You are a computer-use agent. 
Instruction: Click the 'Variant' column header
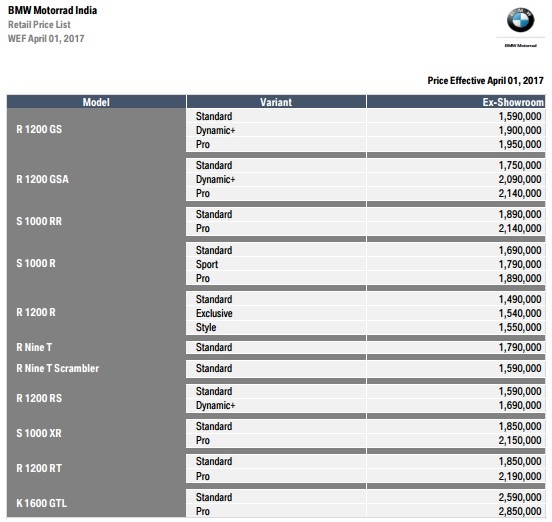[x=276, y=102]
